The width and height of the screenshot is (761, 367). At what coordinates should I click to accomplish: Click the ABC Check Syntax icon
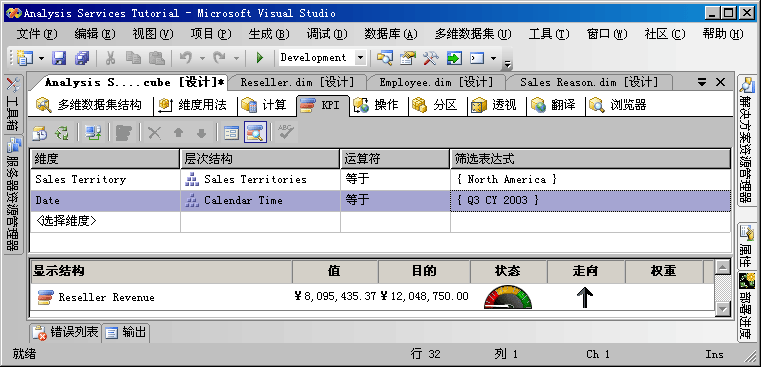[x=286, y=132]
